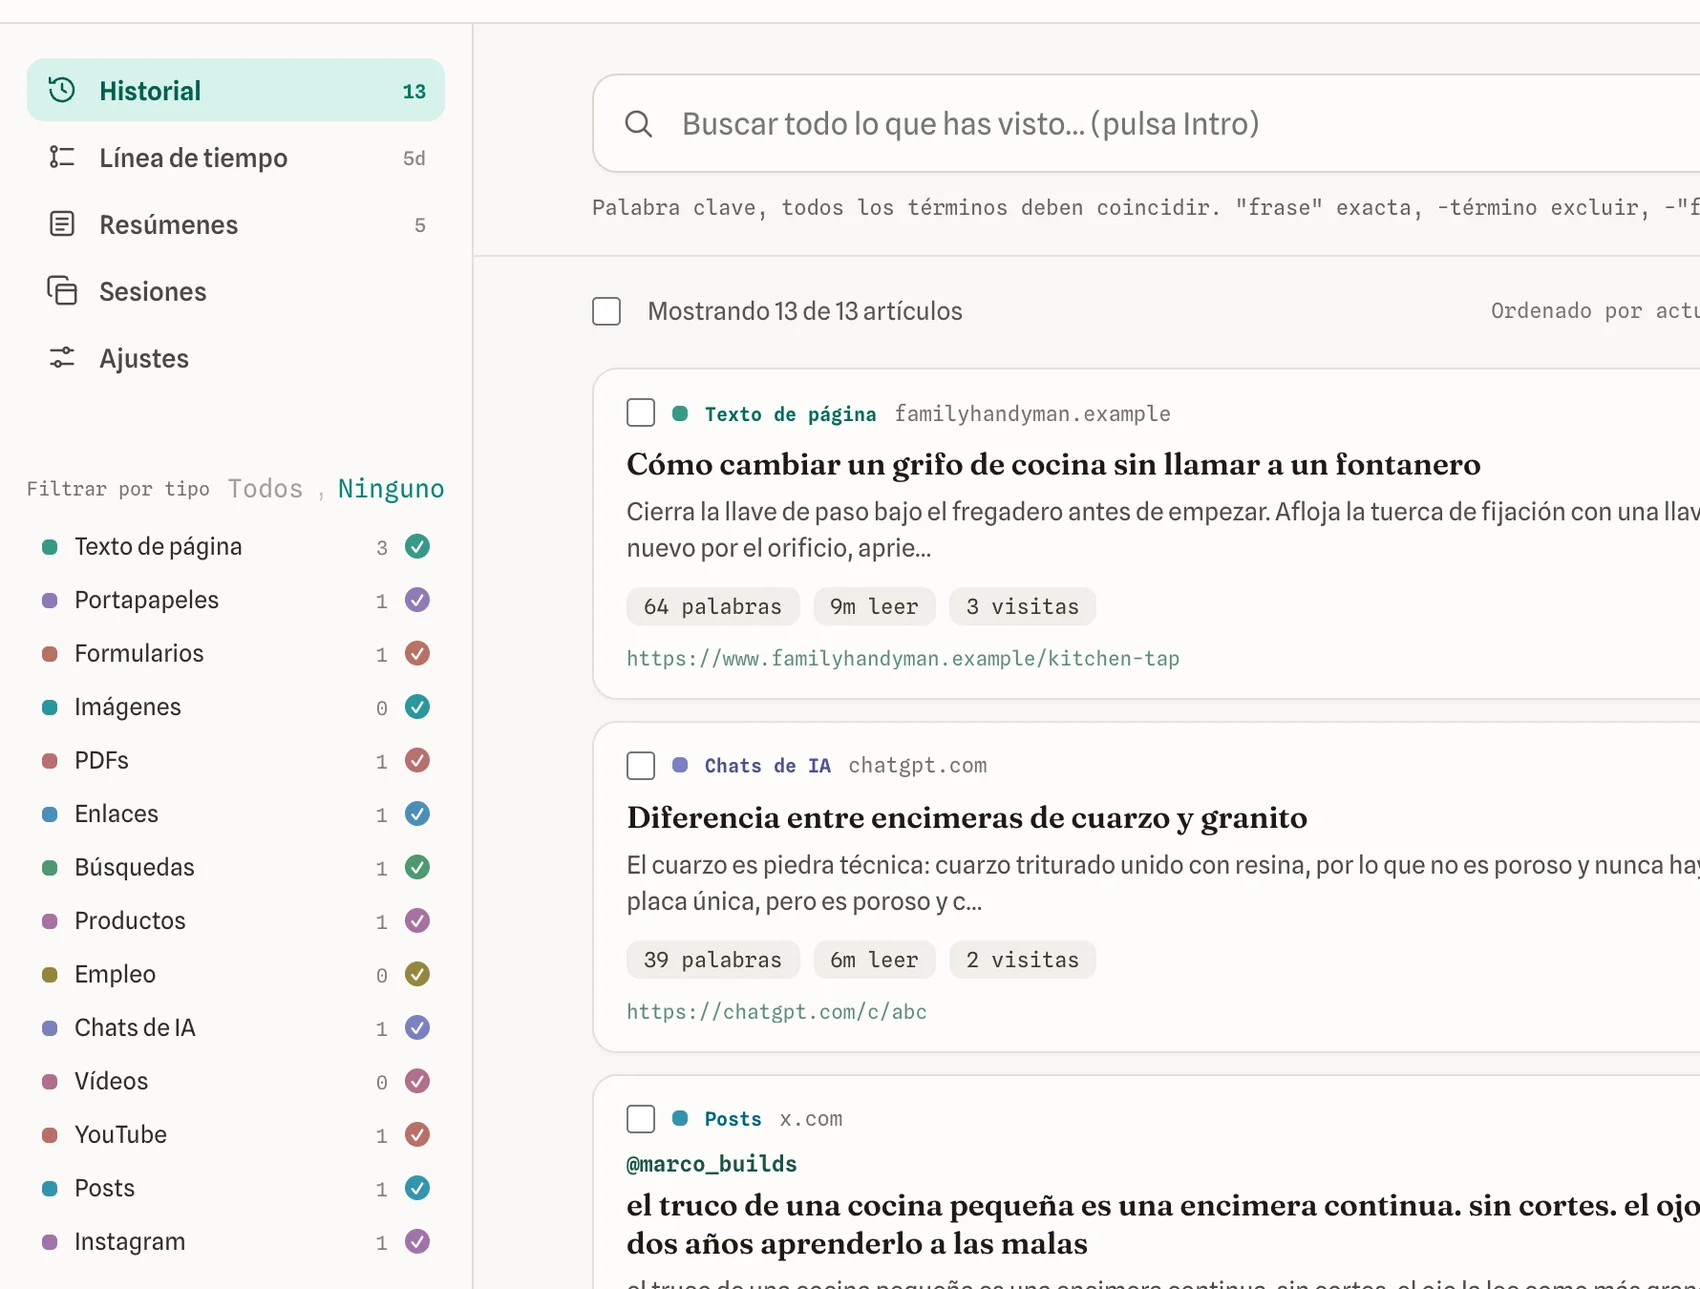Toggle the Enlaces filter check

pyautogui.click(x=417, y=814)
